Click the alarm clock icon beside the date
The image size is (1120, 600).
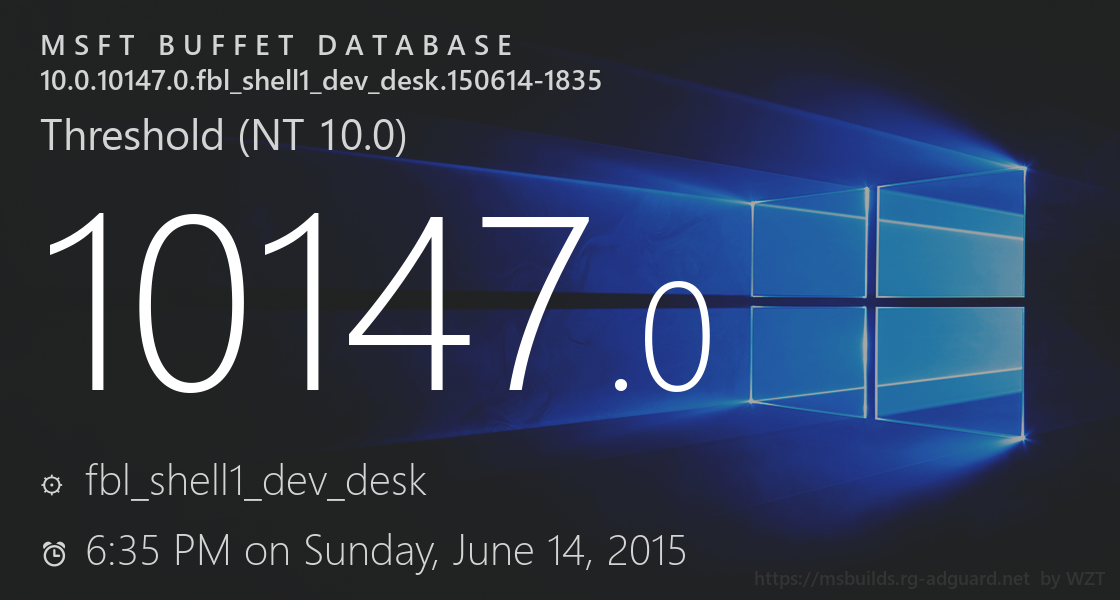tap(54, 553)
